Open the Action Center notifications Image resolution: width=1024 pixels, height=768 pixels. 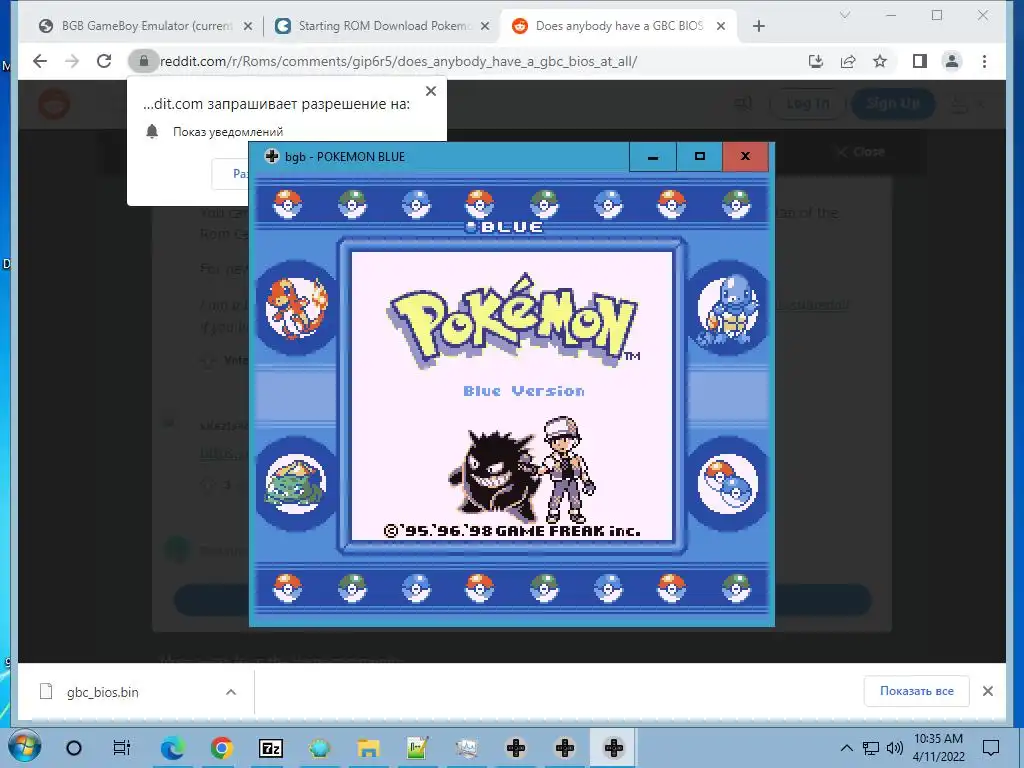click(x=991, y=748)
